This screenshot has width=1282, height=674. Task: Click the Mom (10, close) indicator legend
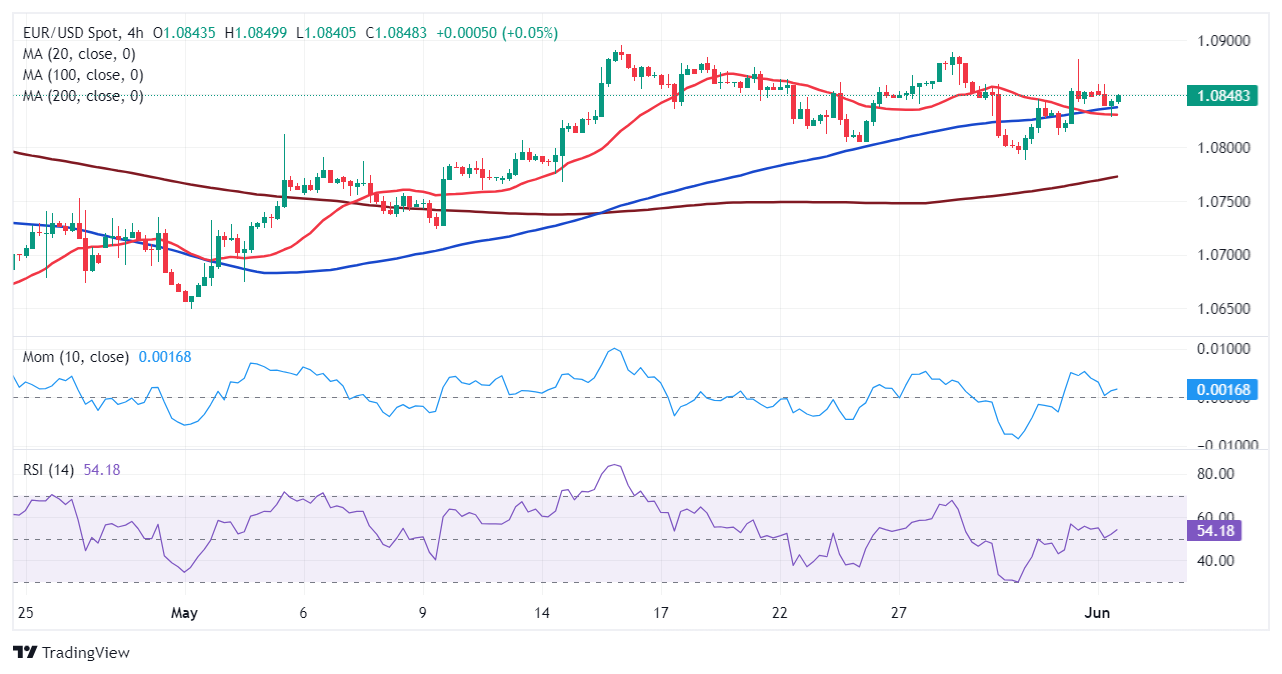coord(76,357)
